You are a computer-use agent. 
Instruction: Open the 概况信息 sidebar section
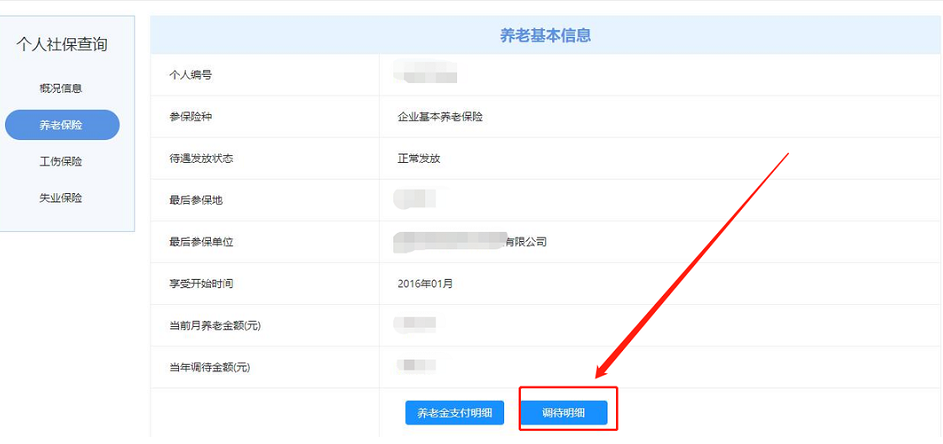(x=61, y=88)
